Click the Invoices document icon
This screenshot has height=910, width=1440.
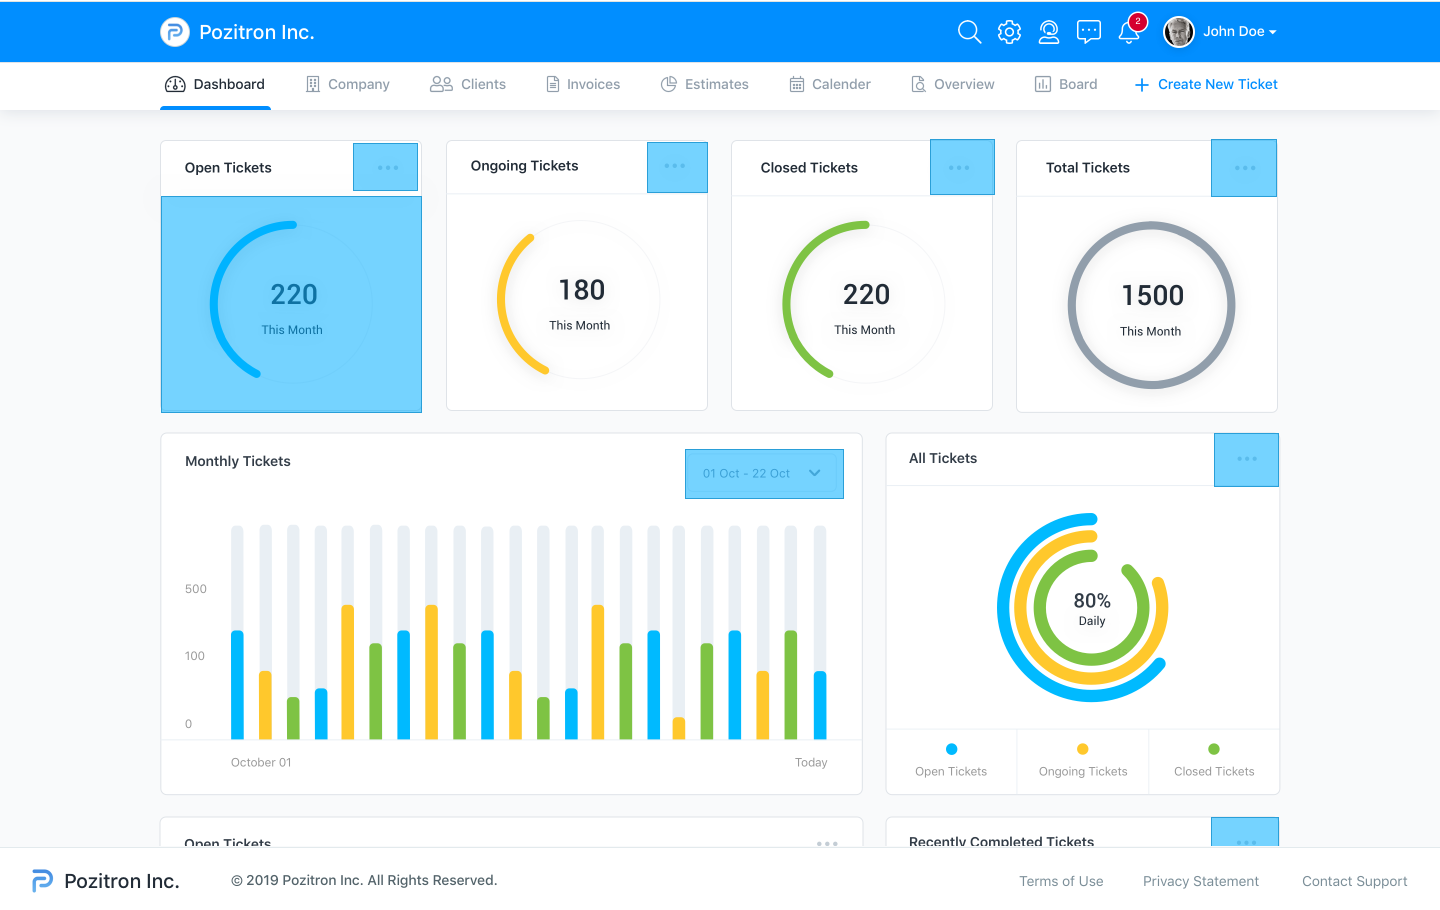553,84
